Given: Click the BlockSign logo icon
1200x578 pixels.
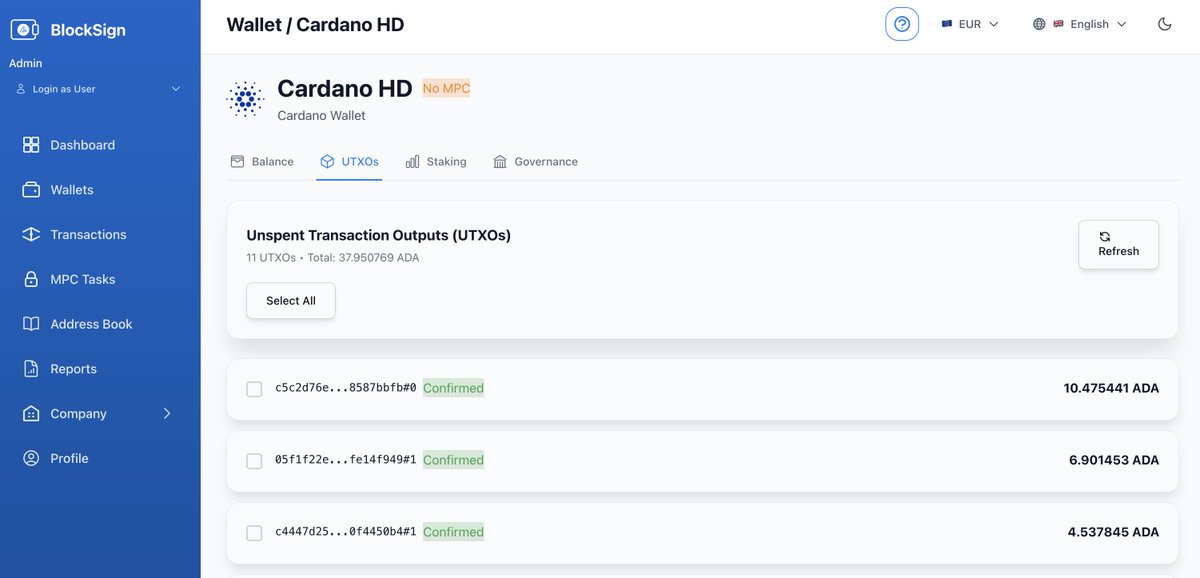Looking at the screenshot, I should point(25,30).
